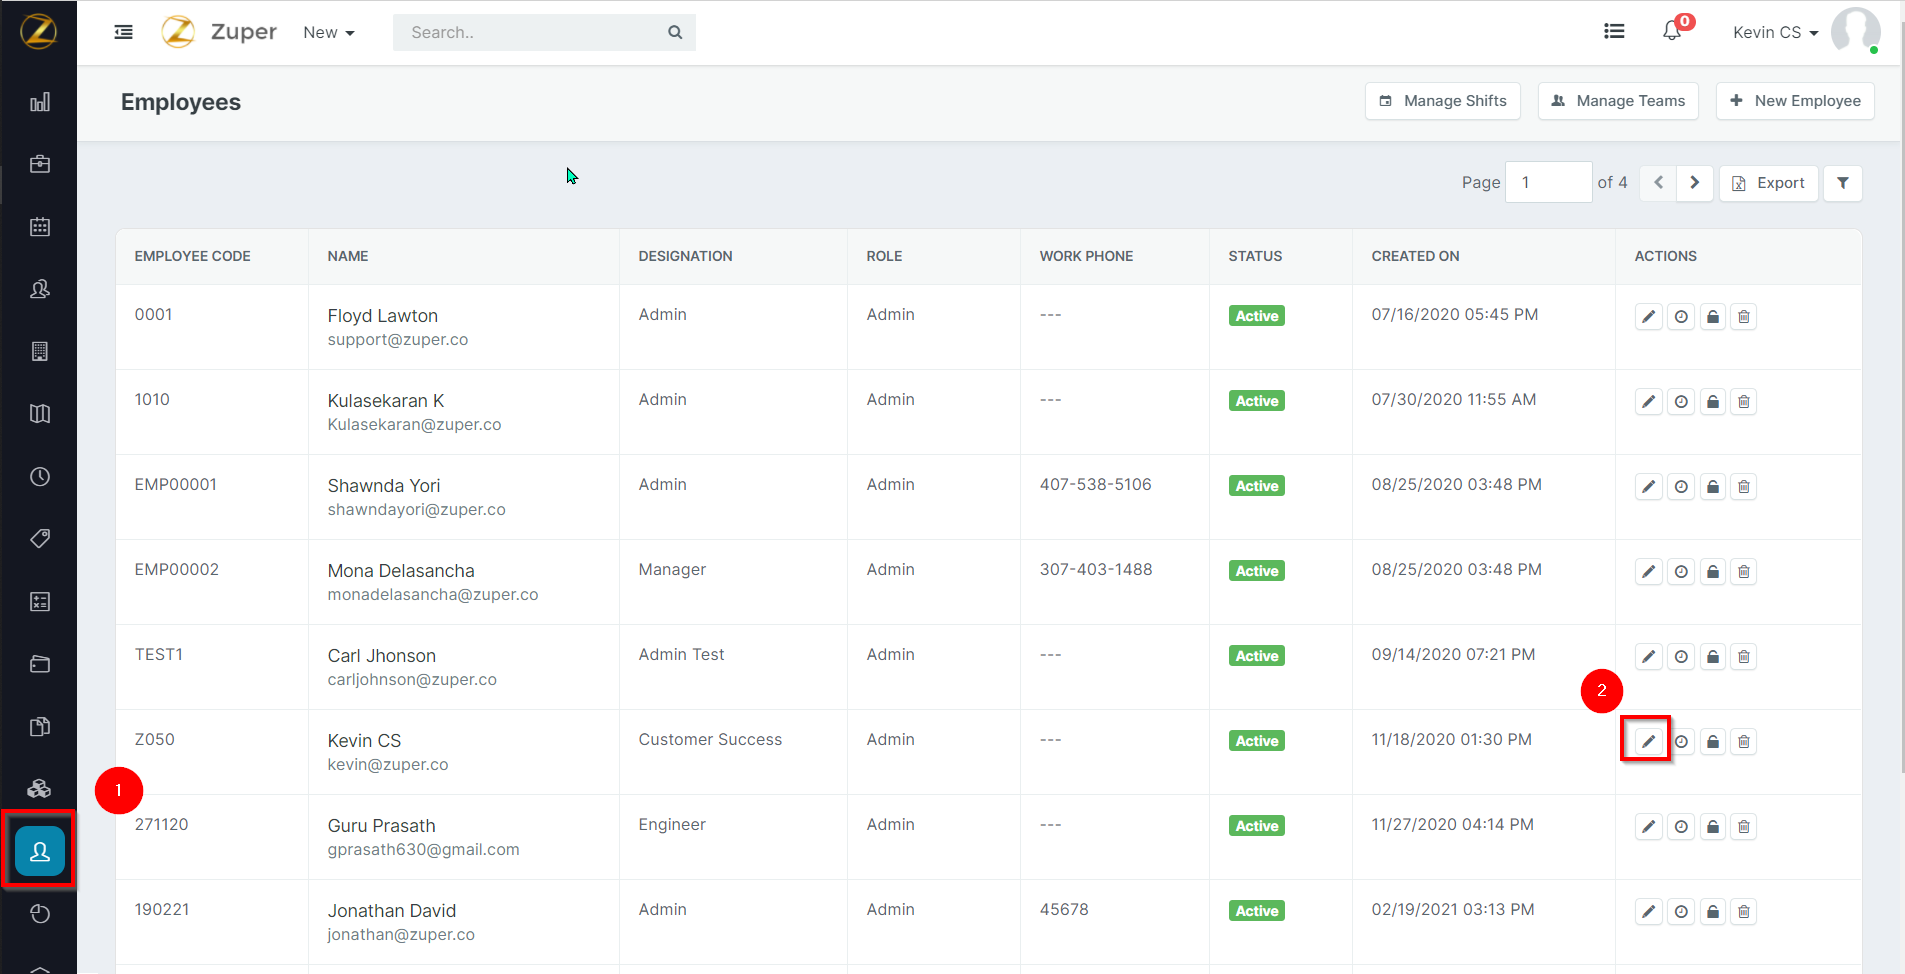Open dashboard chart icon in sidebar
Screen dimensions: 1905x974
coord(40,102)
